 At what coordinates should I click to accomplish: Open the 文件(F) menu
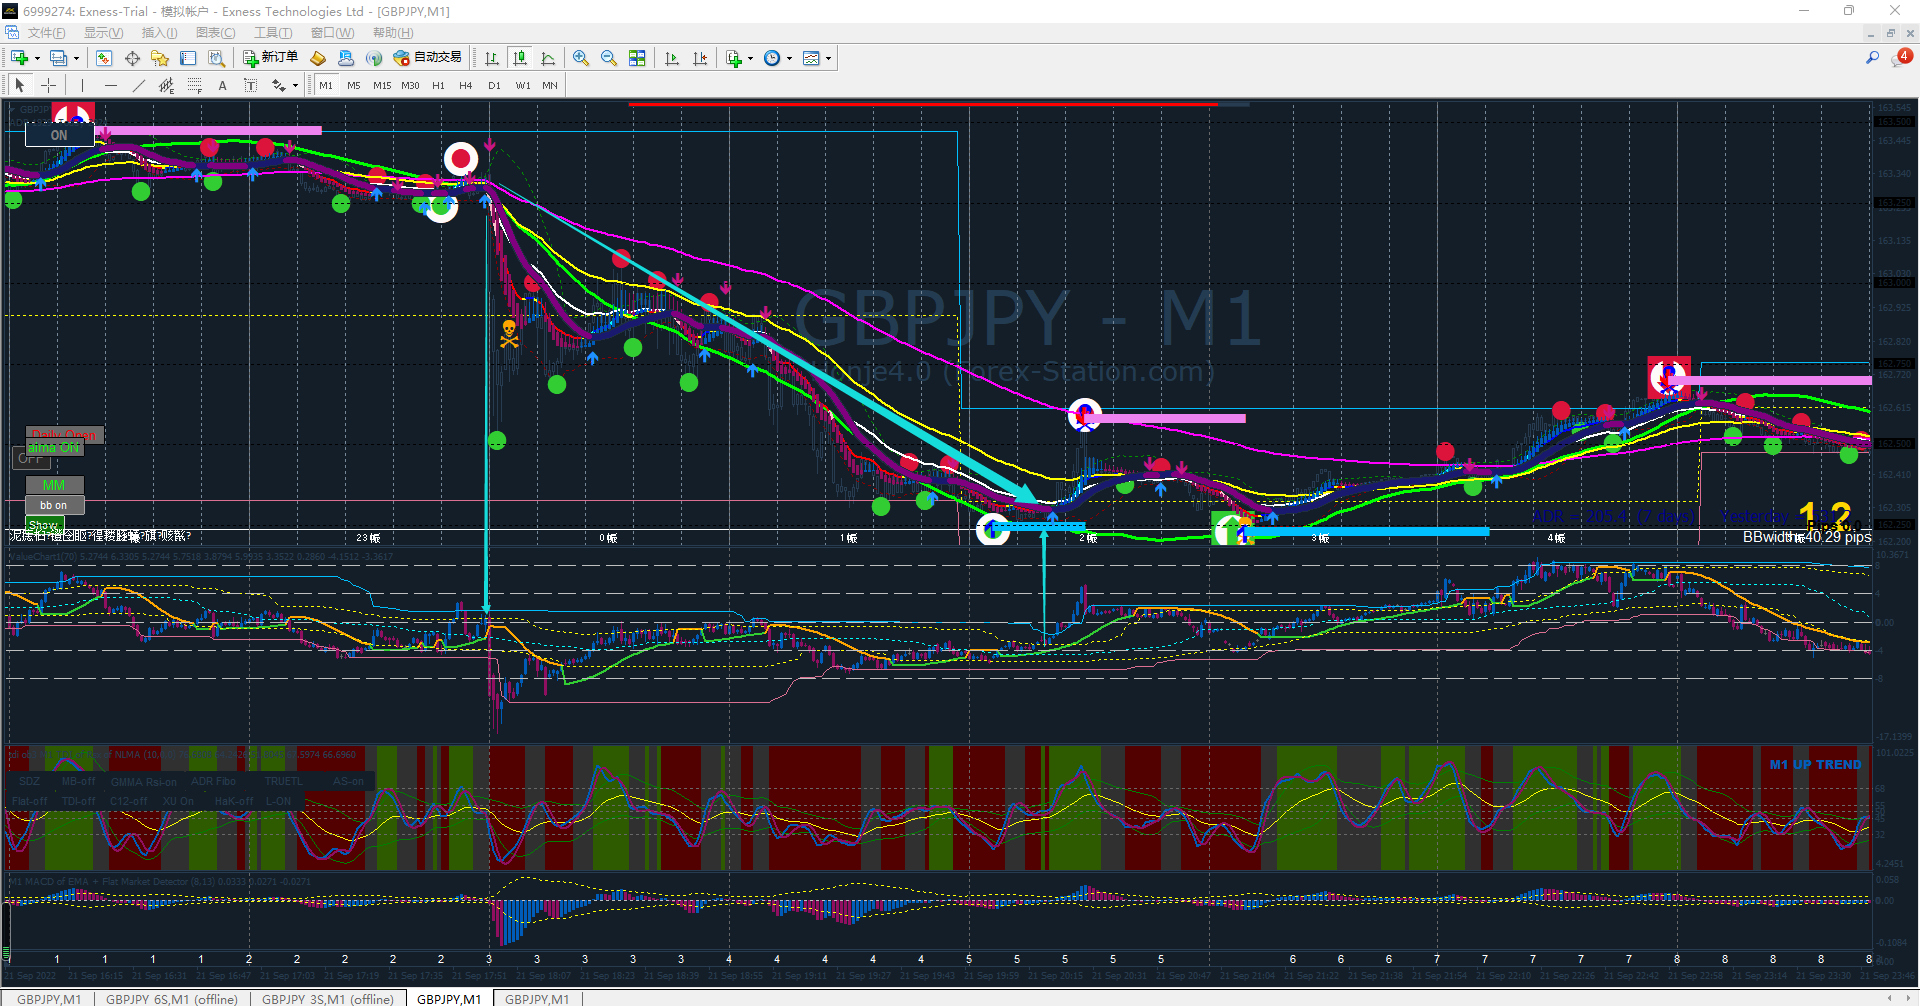[46, 33]
